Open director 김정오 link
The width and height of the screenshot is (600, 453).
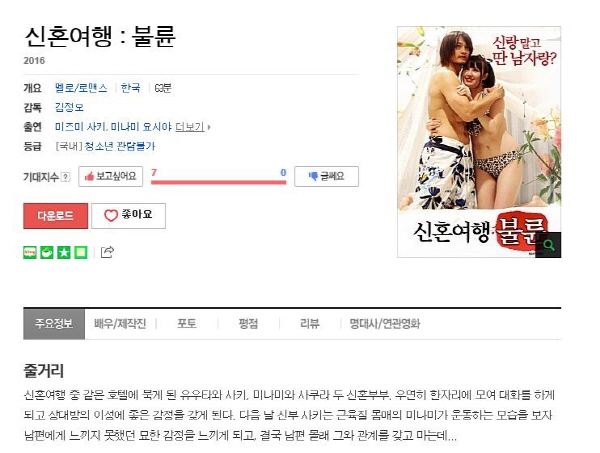coord(69,107)
